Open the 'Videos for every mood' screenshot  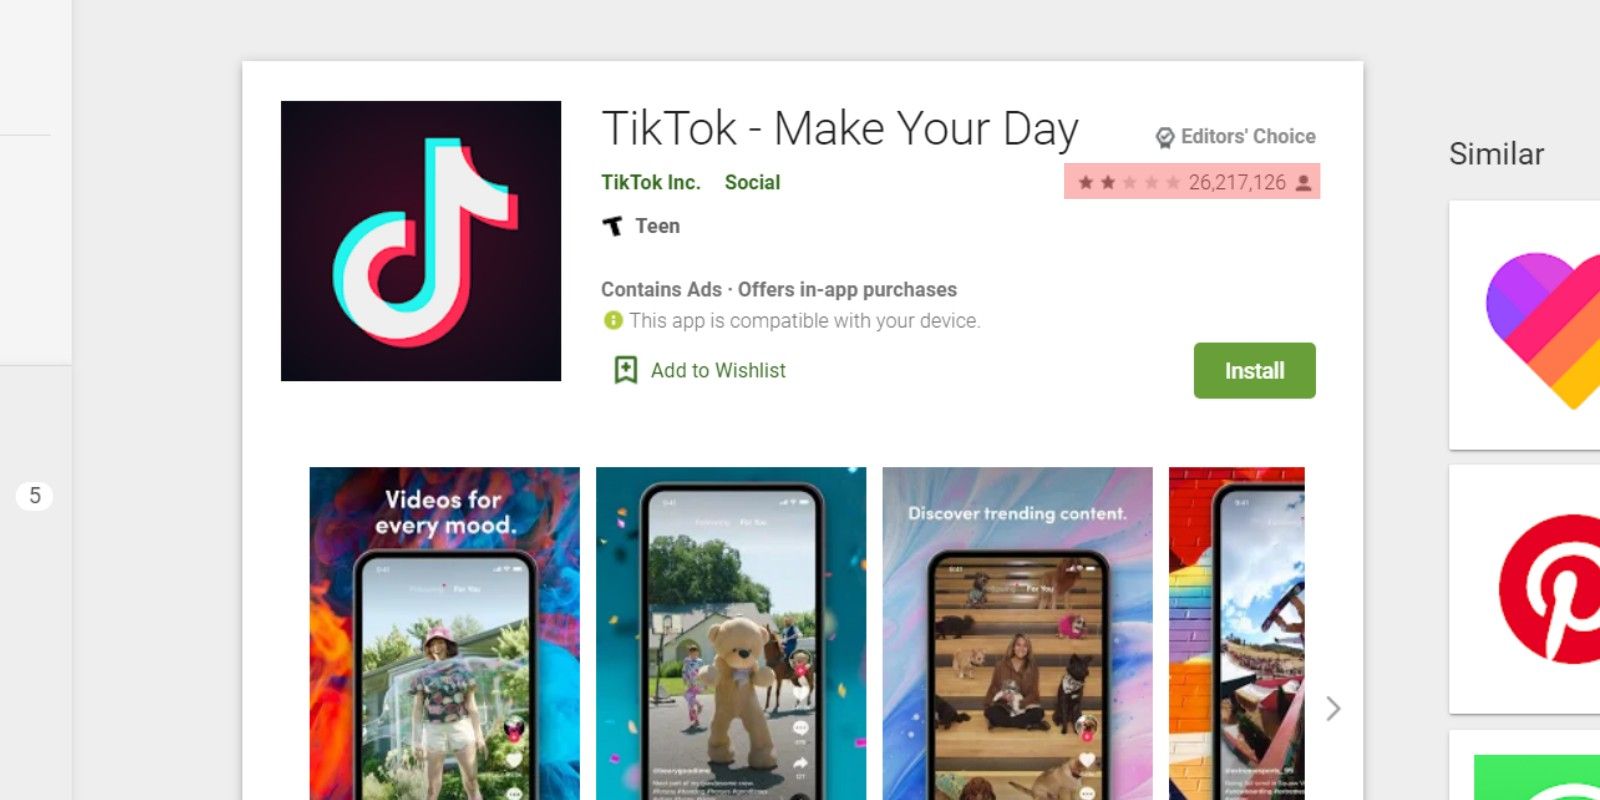[x=444, y=634]
